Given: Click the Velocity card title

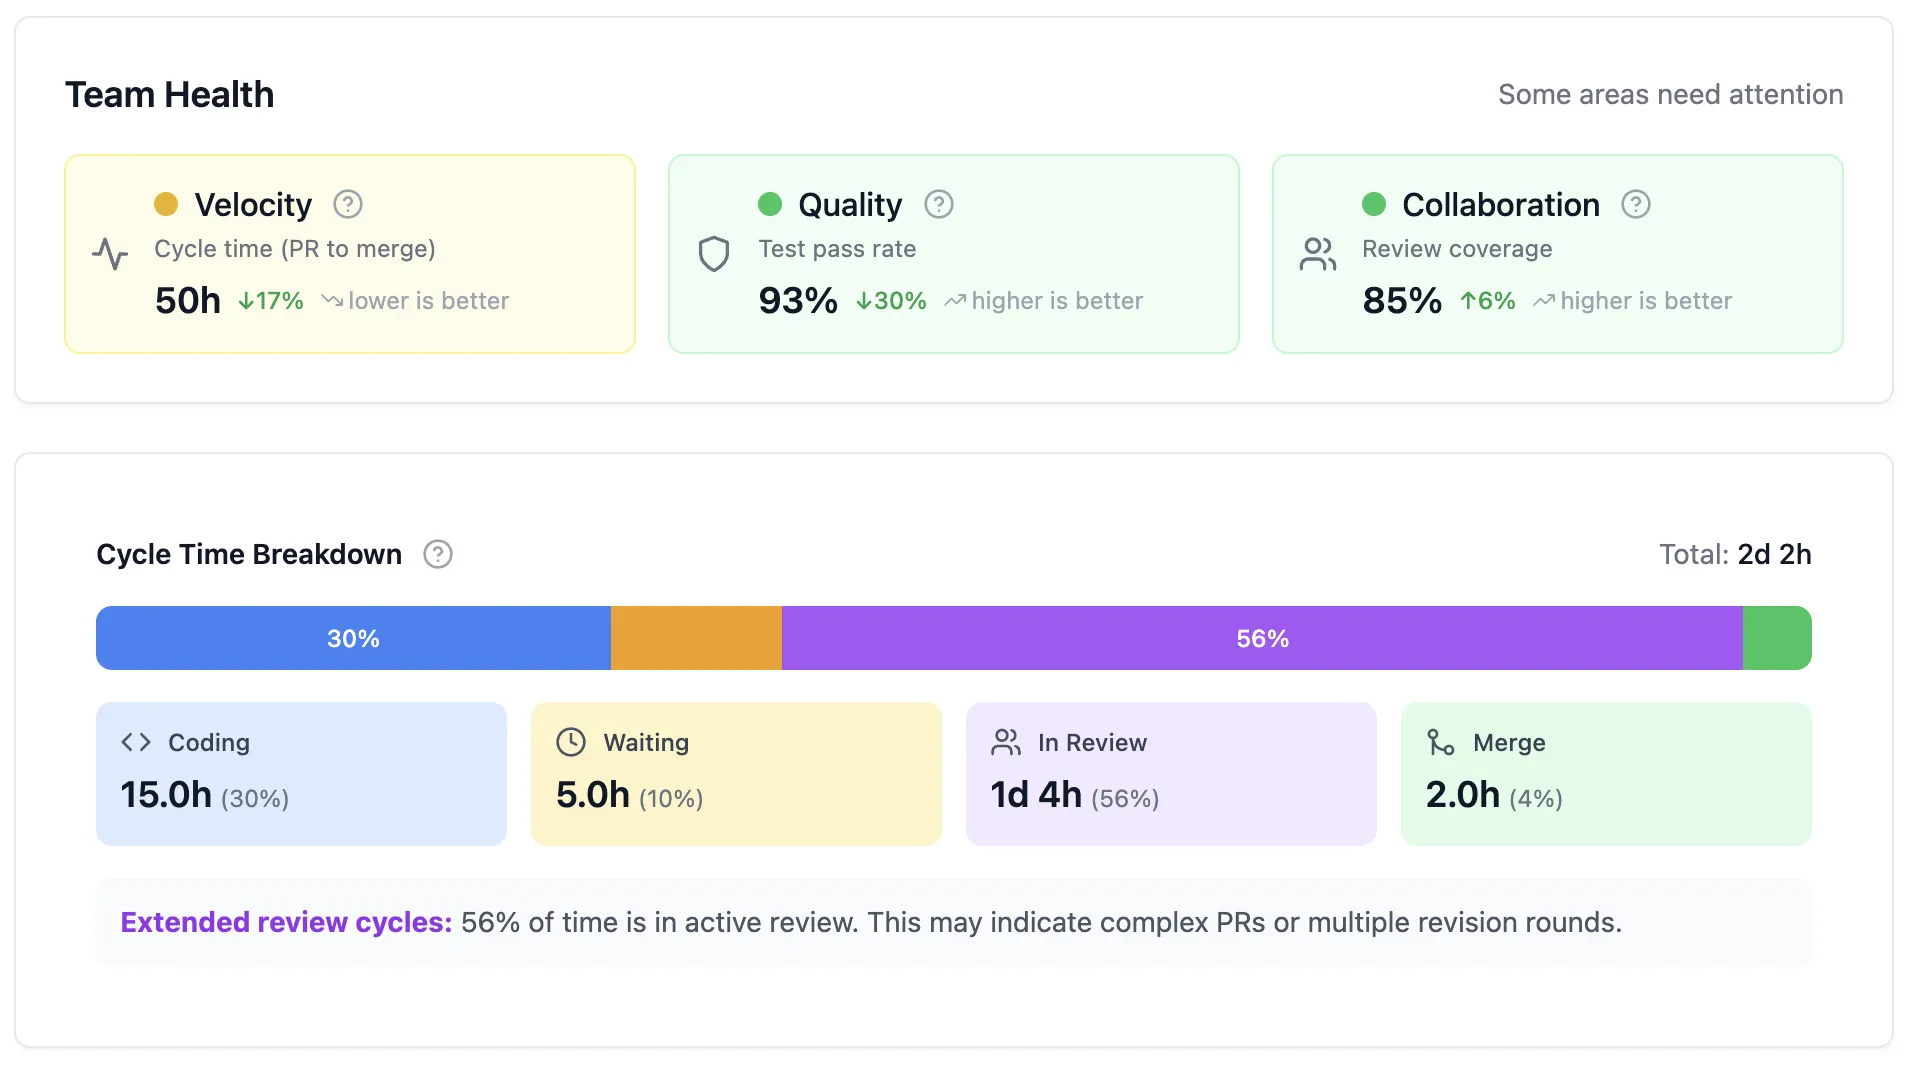Looking at the screenshot, I should coord(253,204).
